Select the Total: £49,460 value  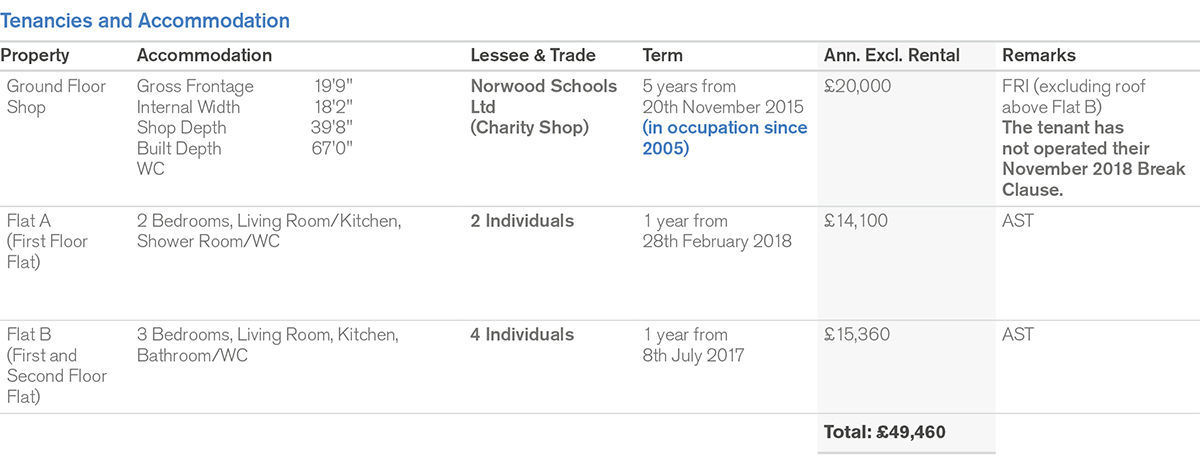tap(884, 432)
